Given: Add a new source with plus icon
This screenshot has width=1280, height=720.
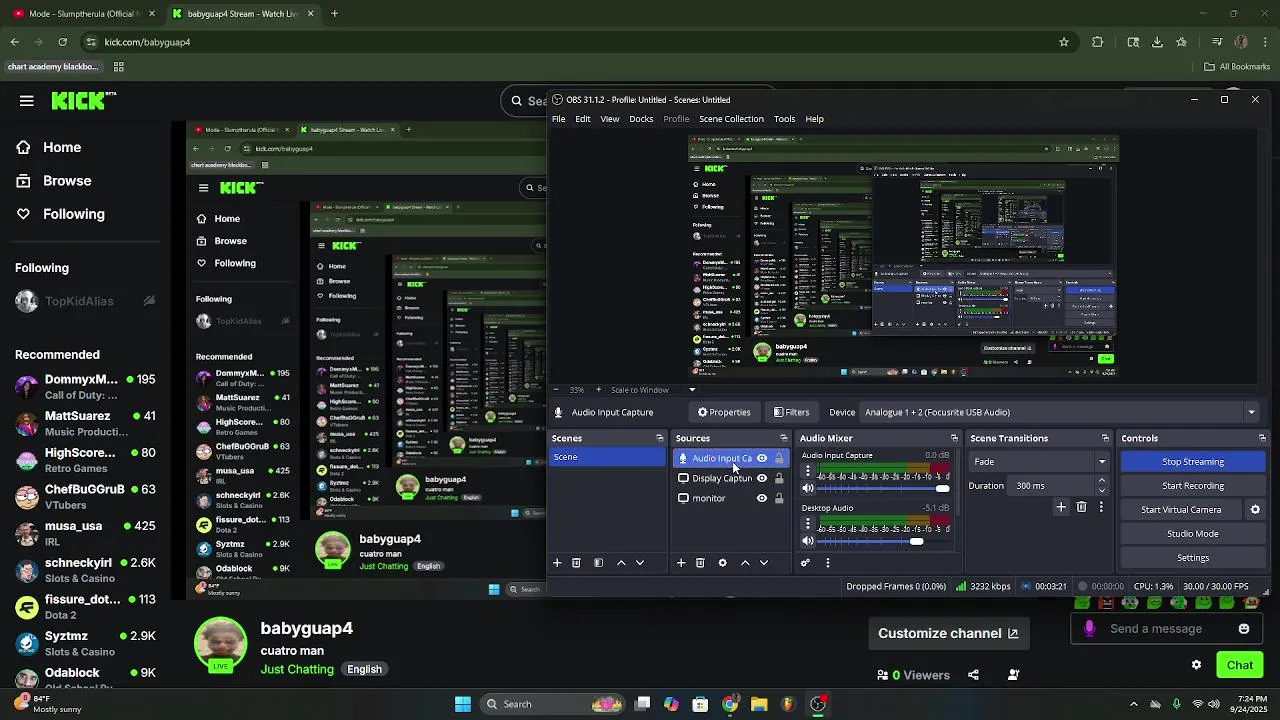Looking at the screenshot, I should (681, 563).
